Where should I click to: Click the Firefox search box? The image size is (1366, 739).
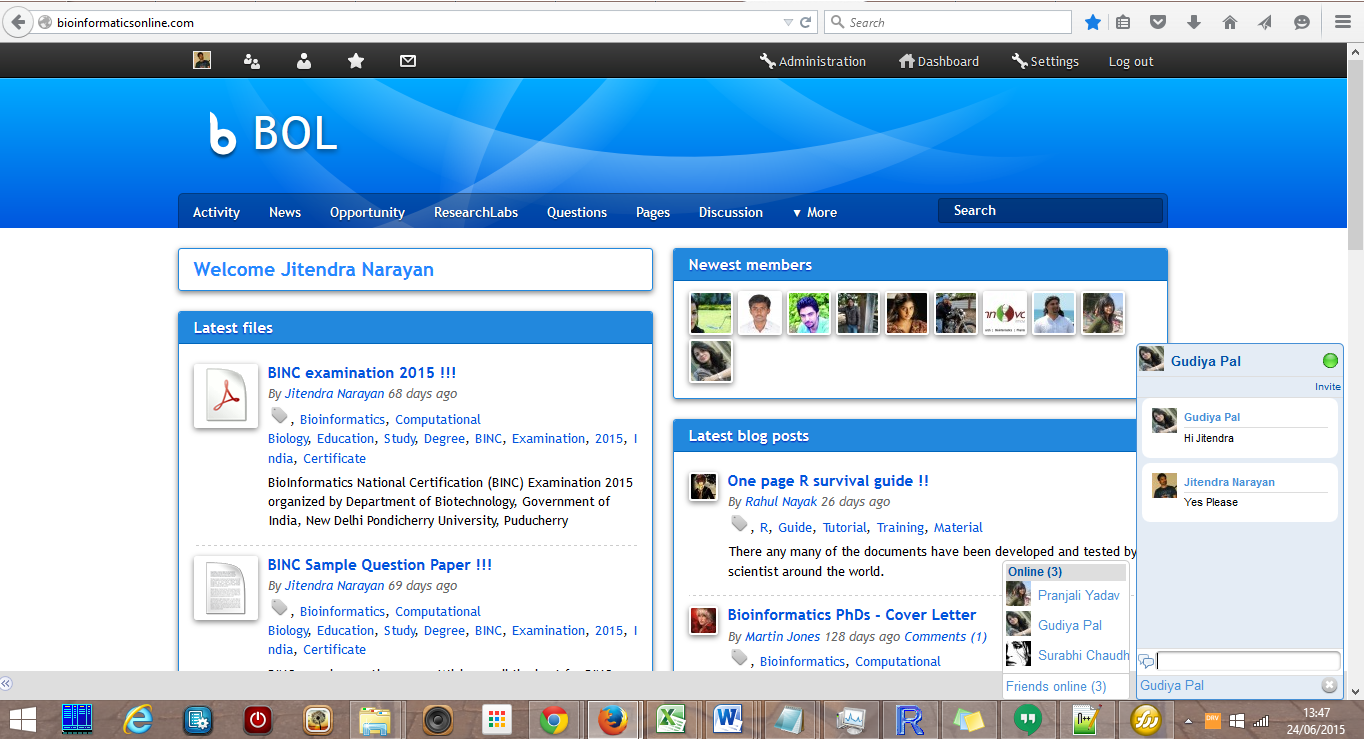click(x=950, y=22)
